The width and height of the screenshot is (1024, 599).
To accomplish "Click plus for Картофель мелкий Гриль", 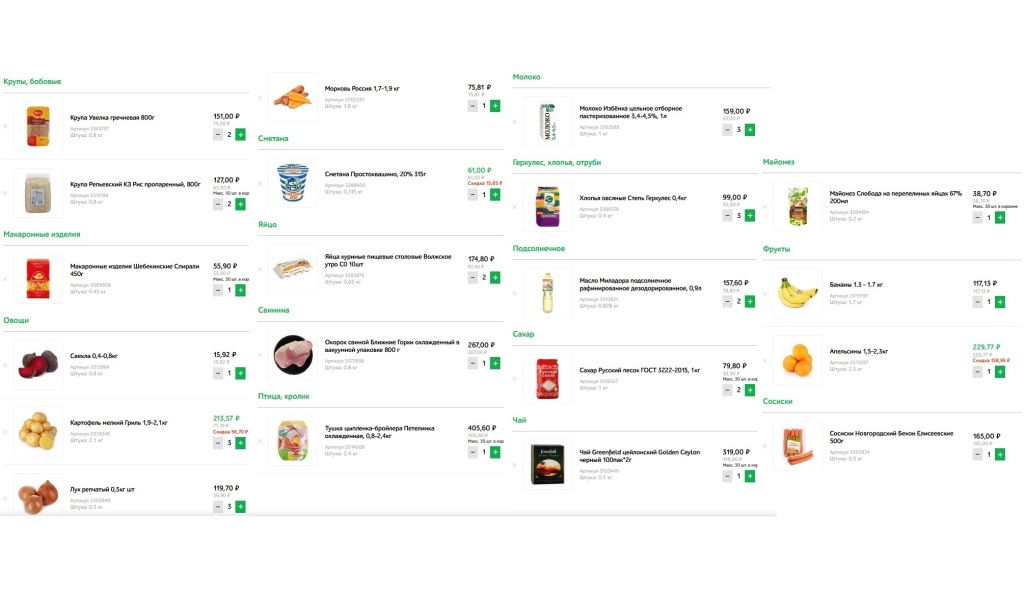I will pyautogui.click(x=240, y=443).
